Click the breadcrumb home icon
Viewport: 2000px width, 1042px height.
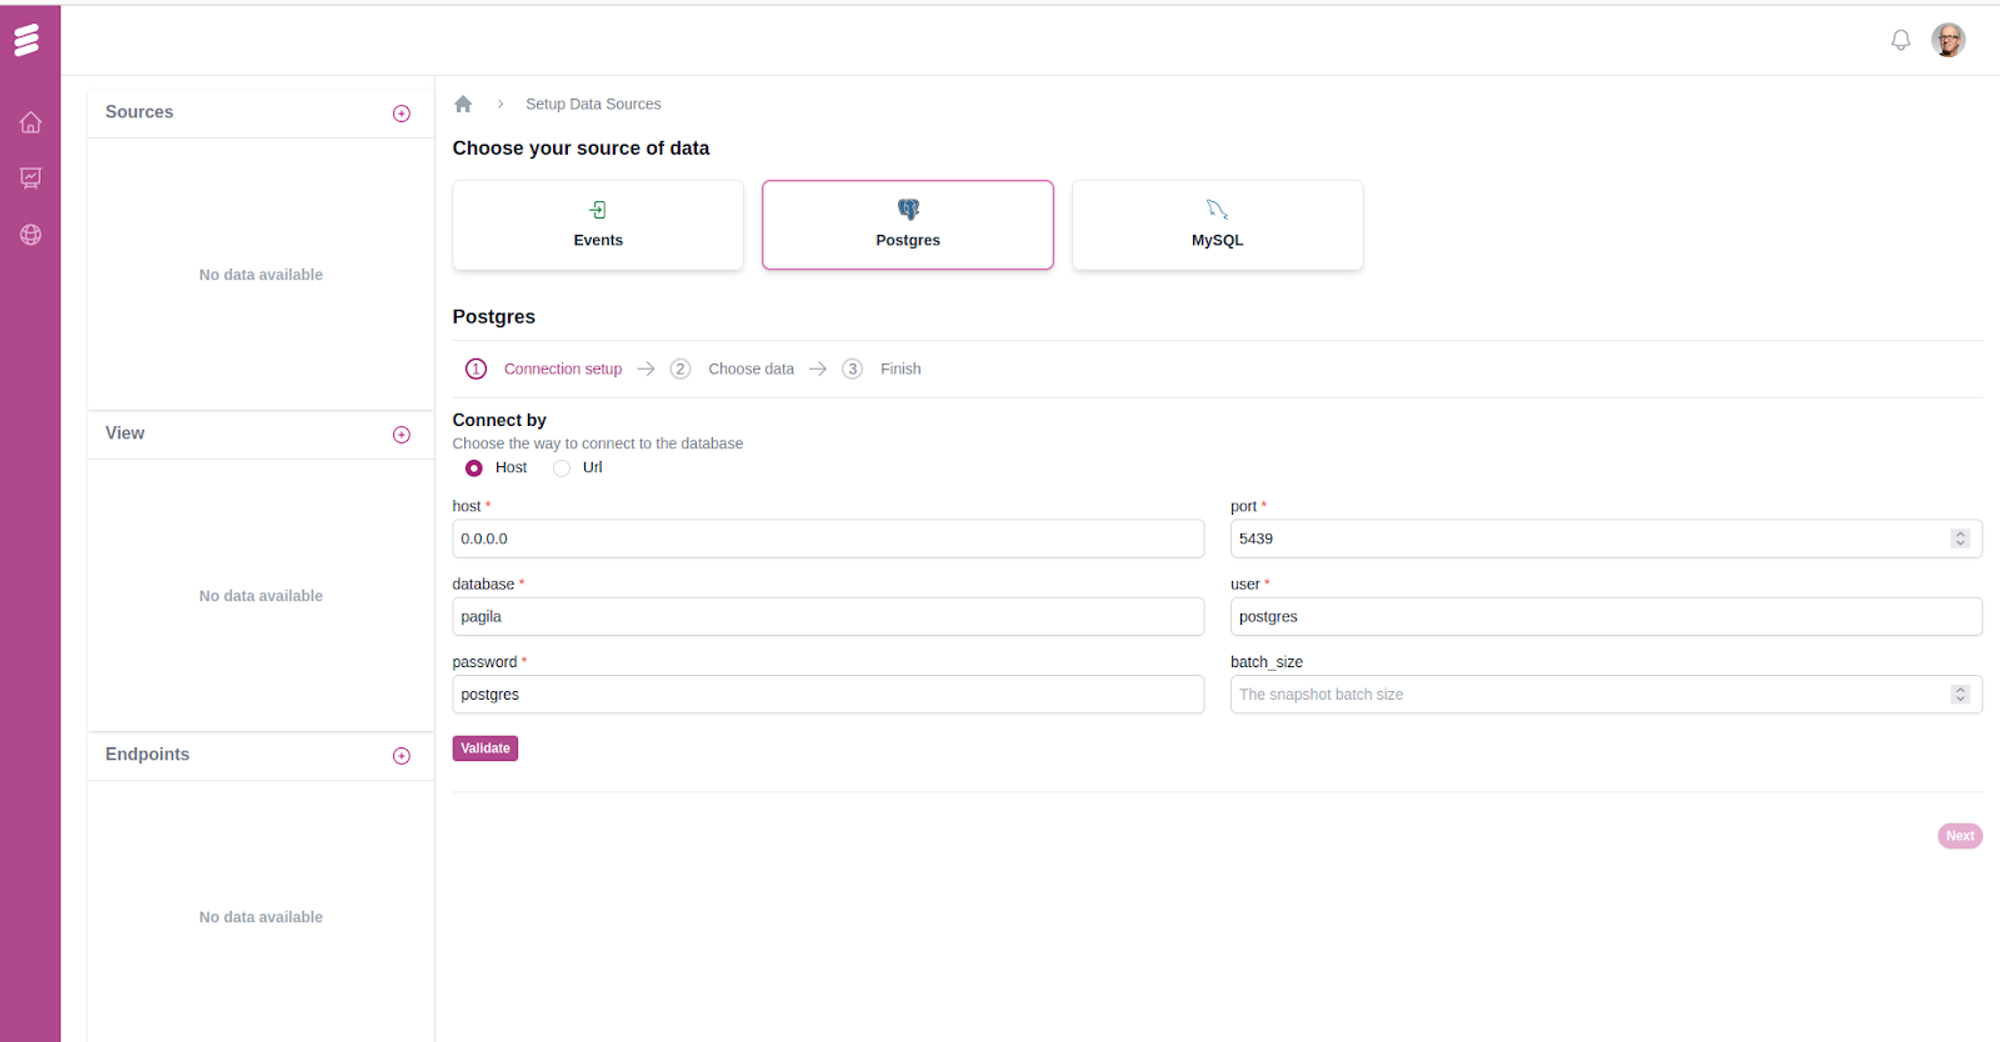click(x=463, y=104)
